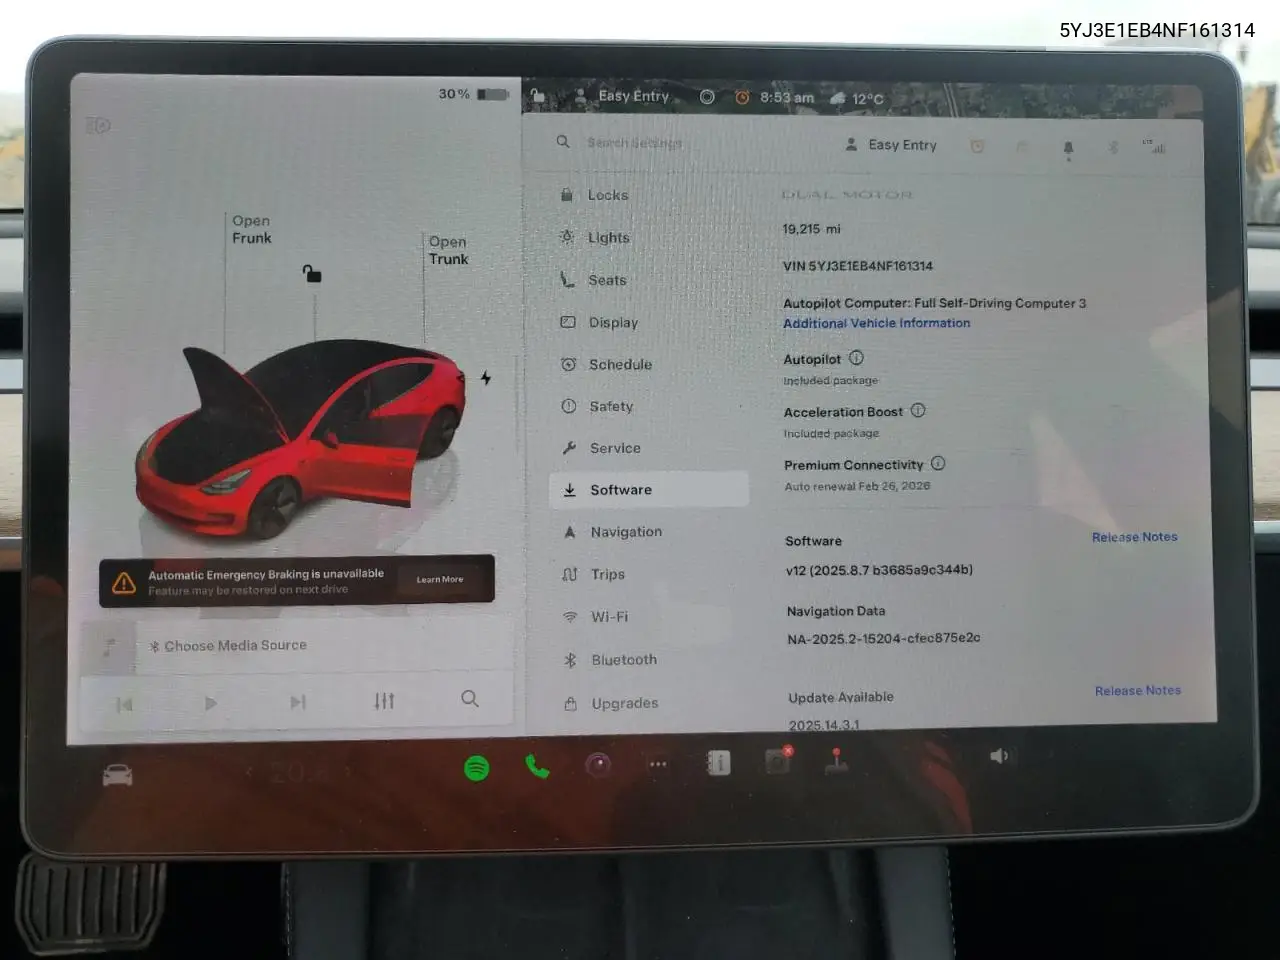
Task: Open the camera app in the dock
Action: coord(598,766)
